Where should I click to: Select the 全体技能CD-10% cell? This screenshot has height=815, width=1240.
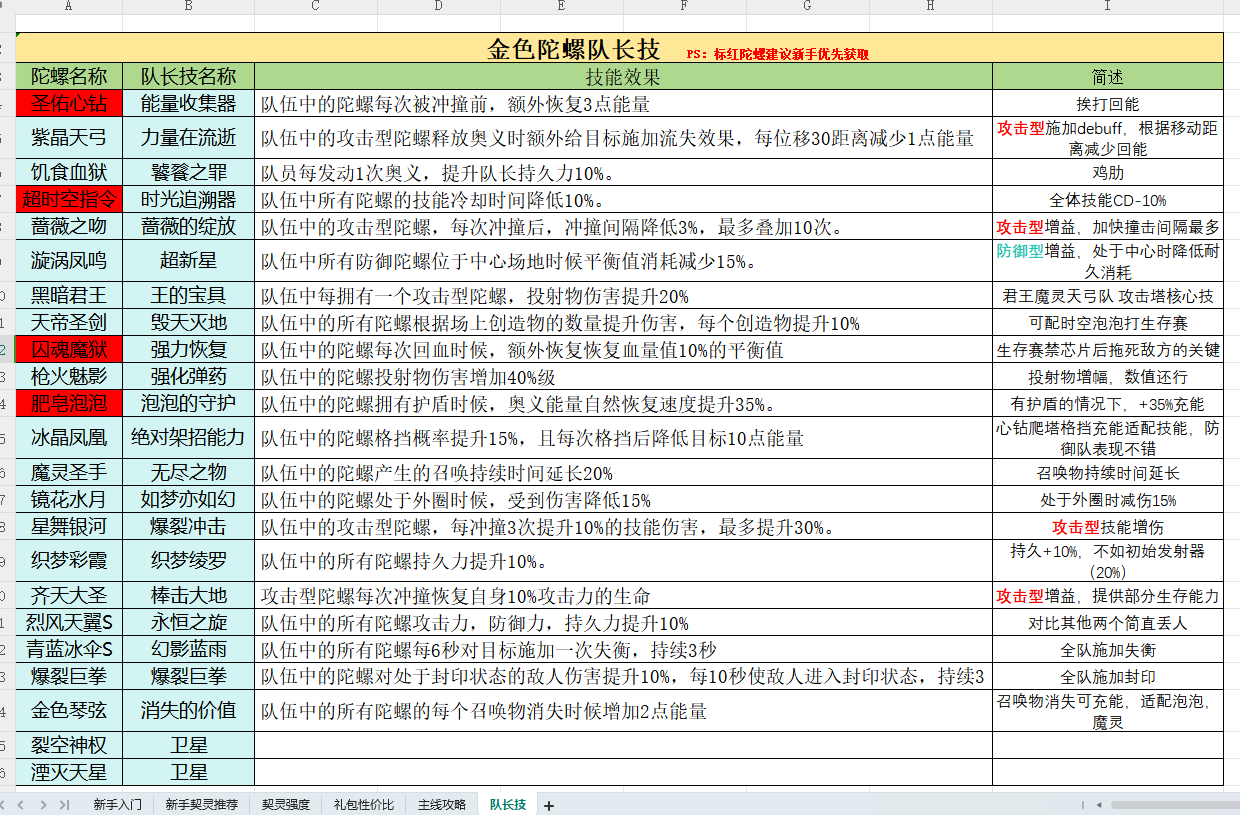point(1108,199)
